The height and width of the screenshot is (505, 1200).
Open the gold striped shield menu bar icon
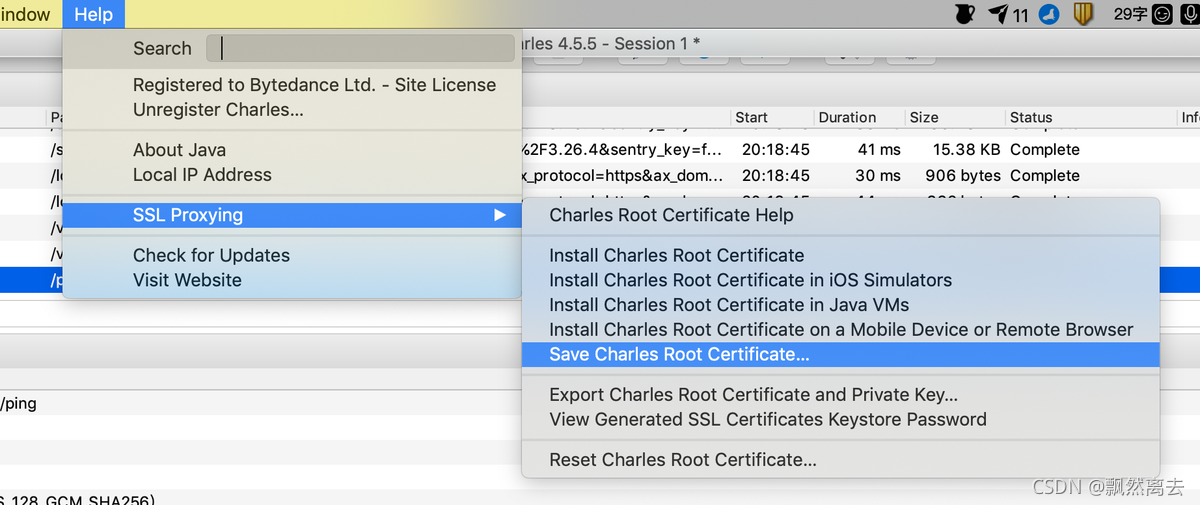click(1083, 14)
